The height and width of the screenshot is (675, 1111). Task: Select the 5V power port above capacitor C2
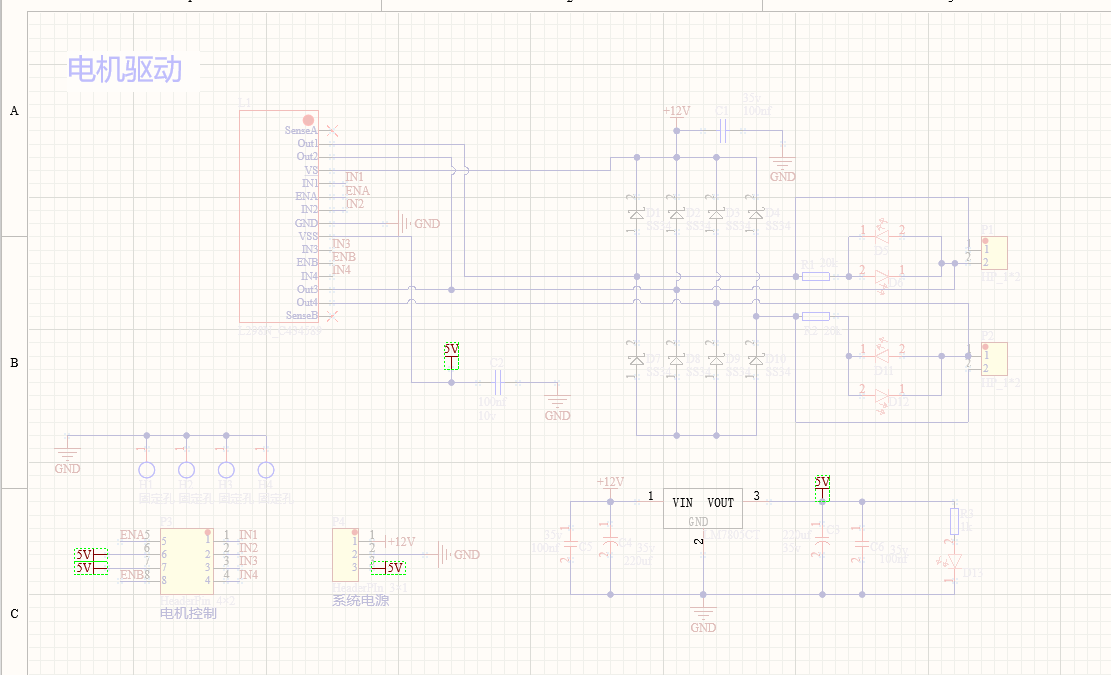[x=451, y=356]
